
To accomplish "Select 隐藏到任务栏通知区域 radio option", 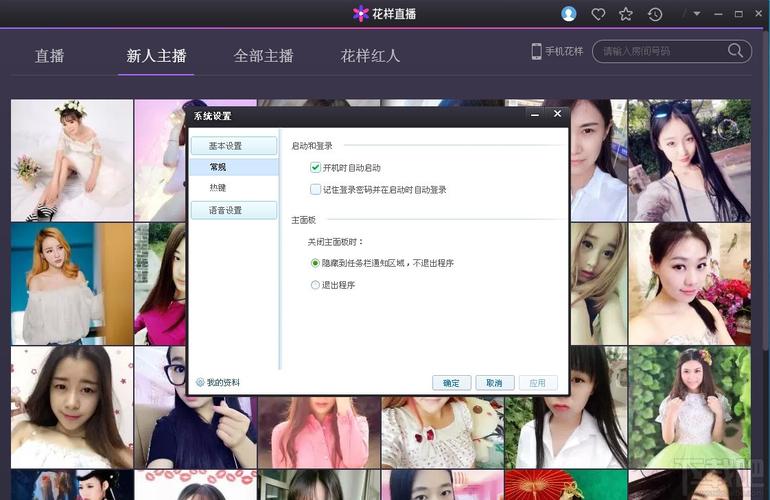I will (x=315, y=263).
